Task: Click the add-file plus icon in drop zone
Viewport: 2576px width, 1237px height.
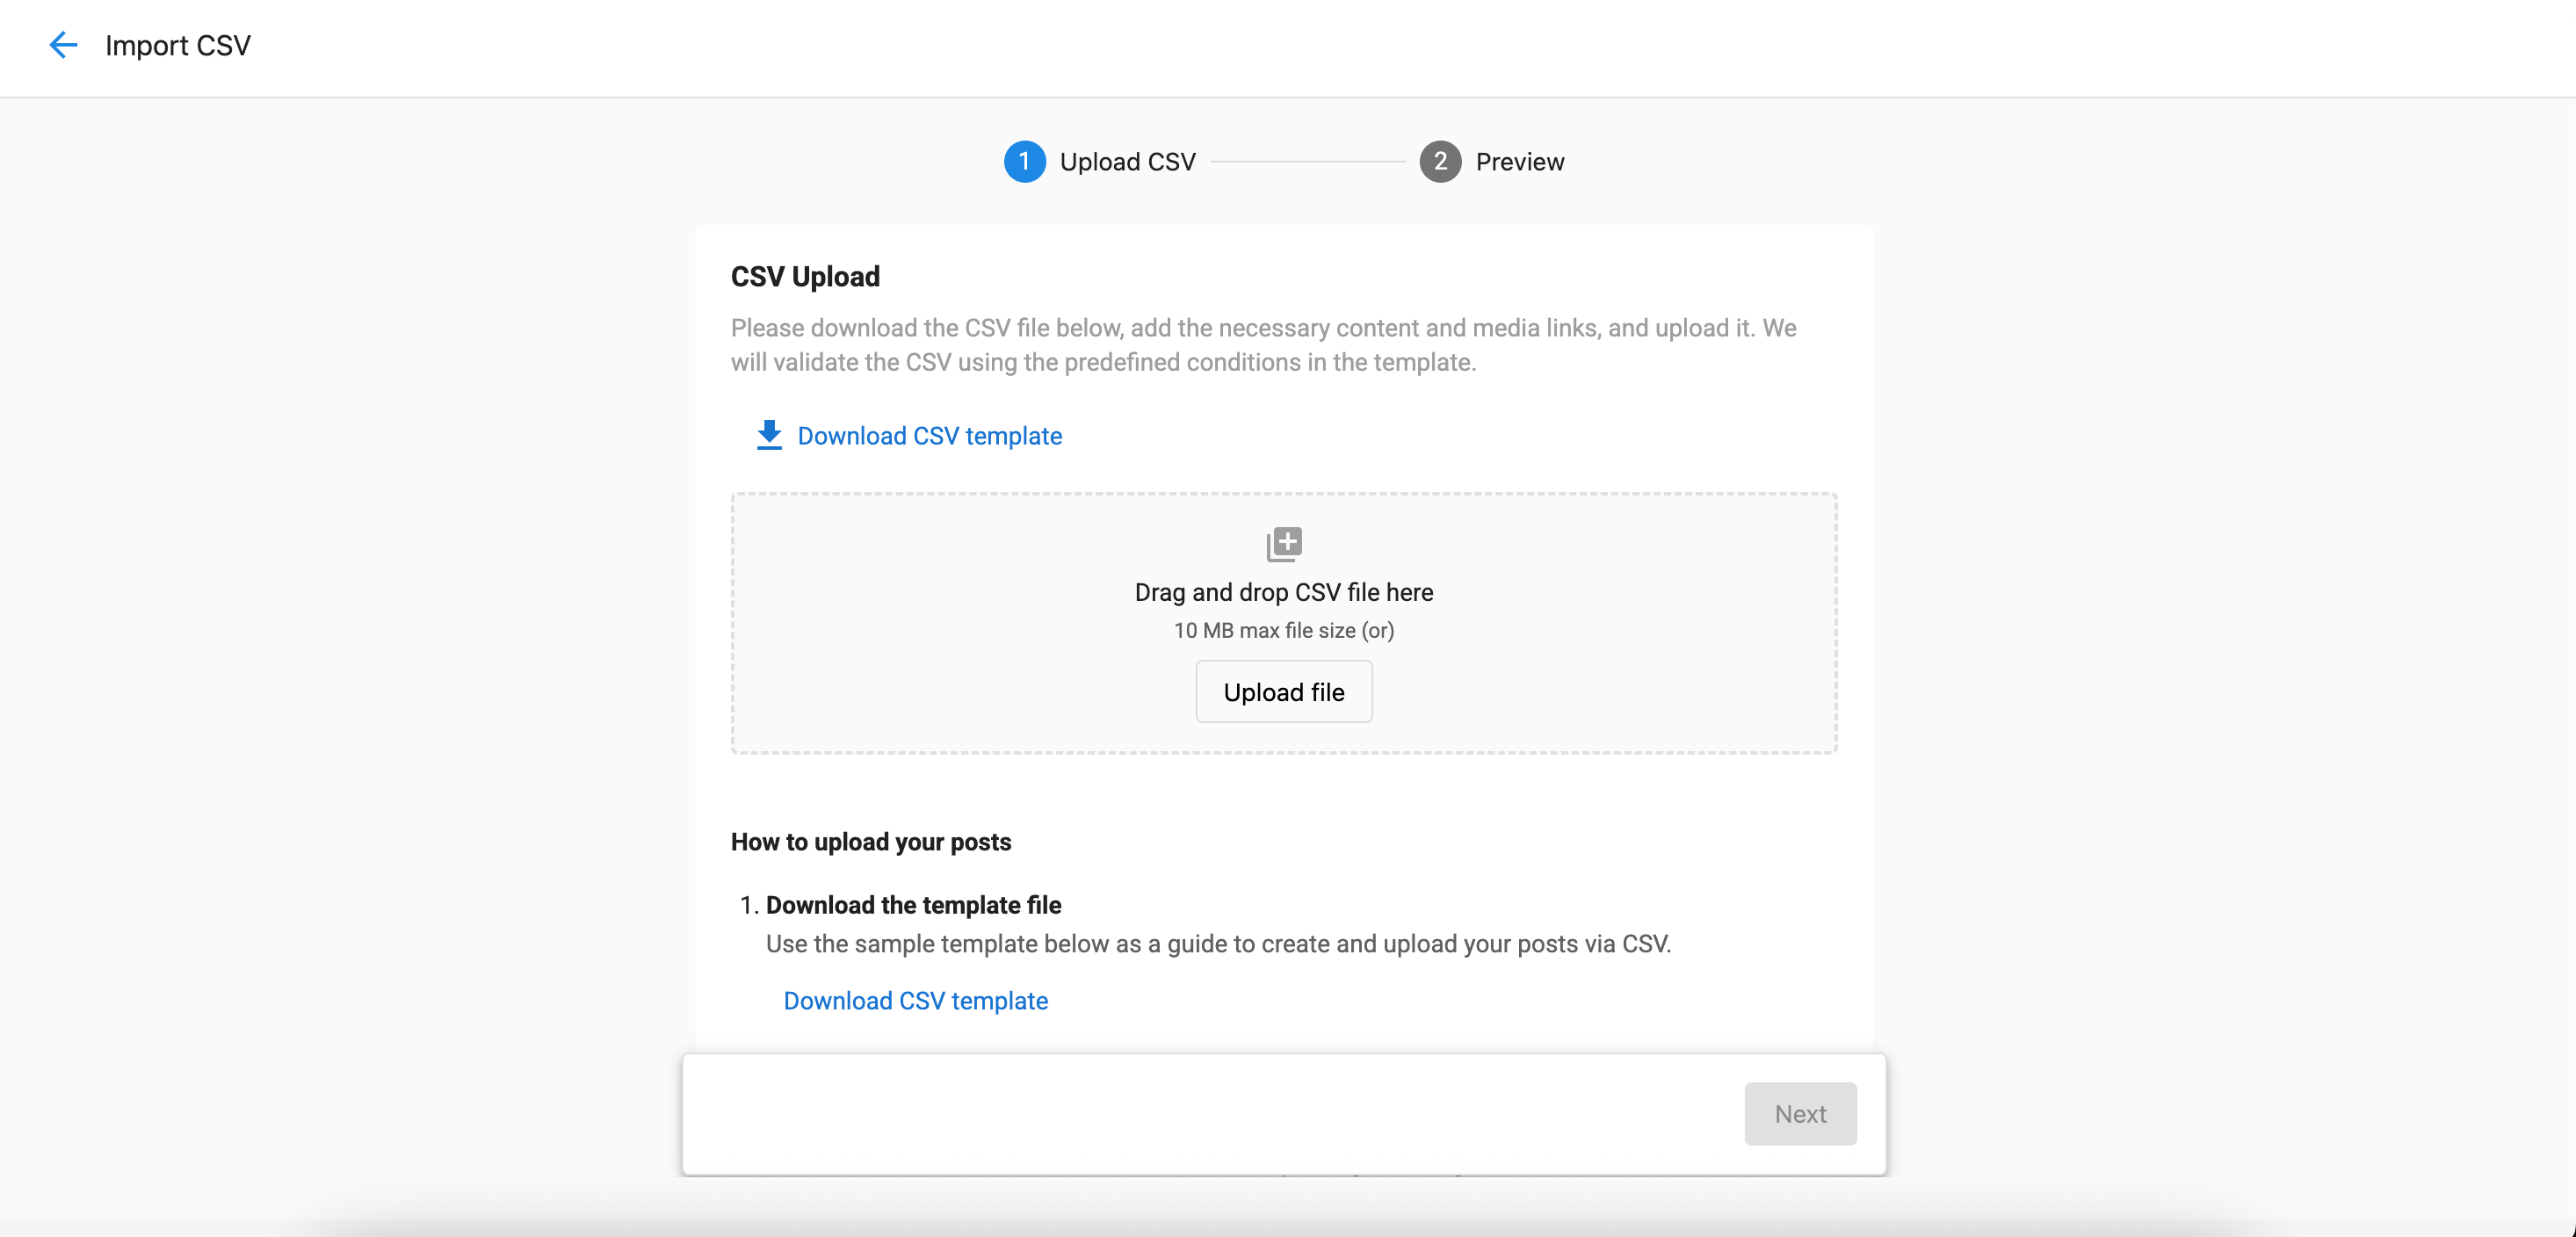Action: (1284, 544)
